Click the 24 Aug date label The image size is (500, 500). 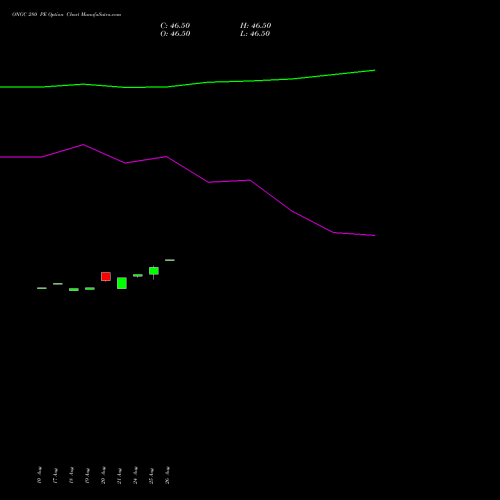pyautogui.click(x=135, y=475)
